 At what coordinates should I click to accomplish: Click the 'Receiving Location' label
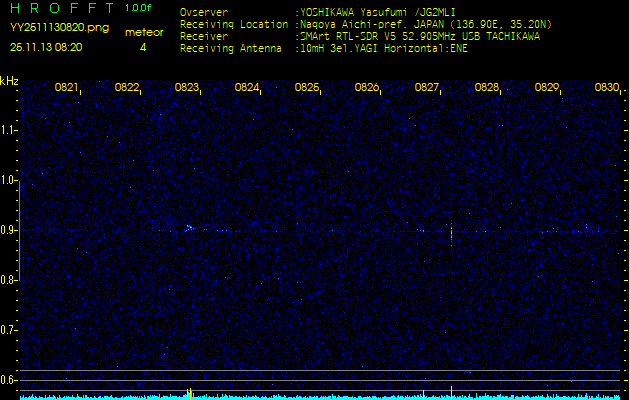[234, 24]
